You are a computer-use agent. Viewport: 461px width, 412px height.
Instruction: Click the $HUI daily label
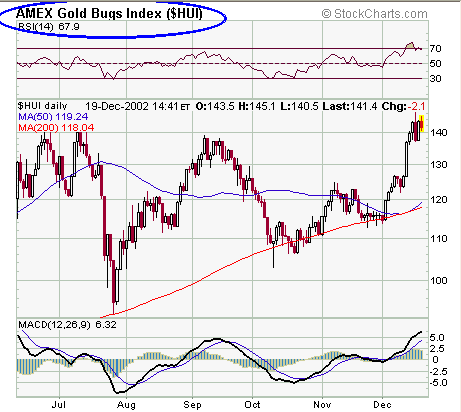click(42, 106)
